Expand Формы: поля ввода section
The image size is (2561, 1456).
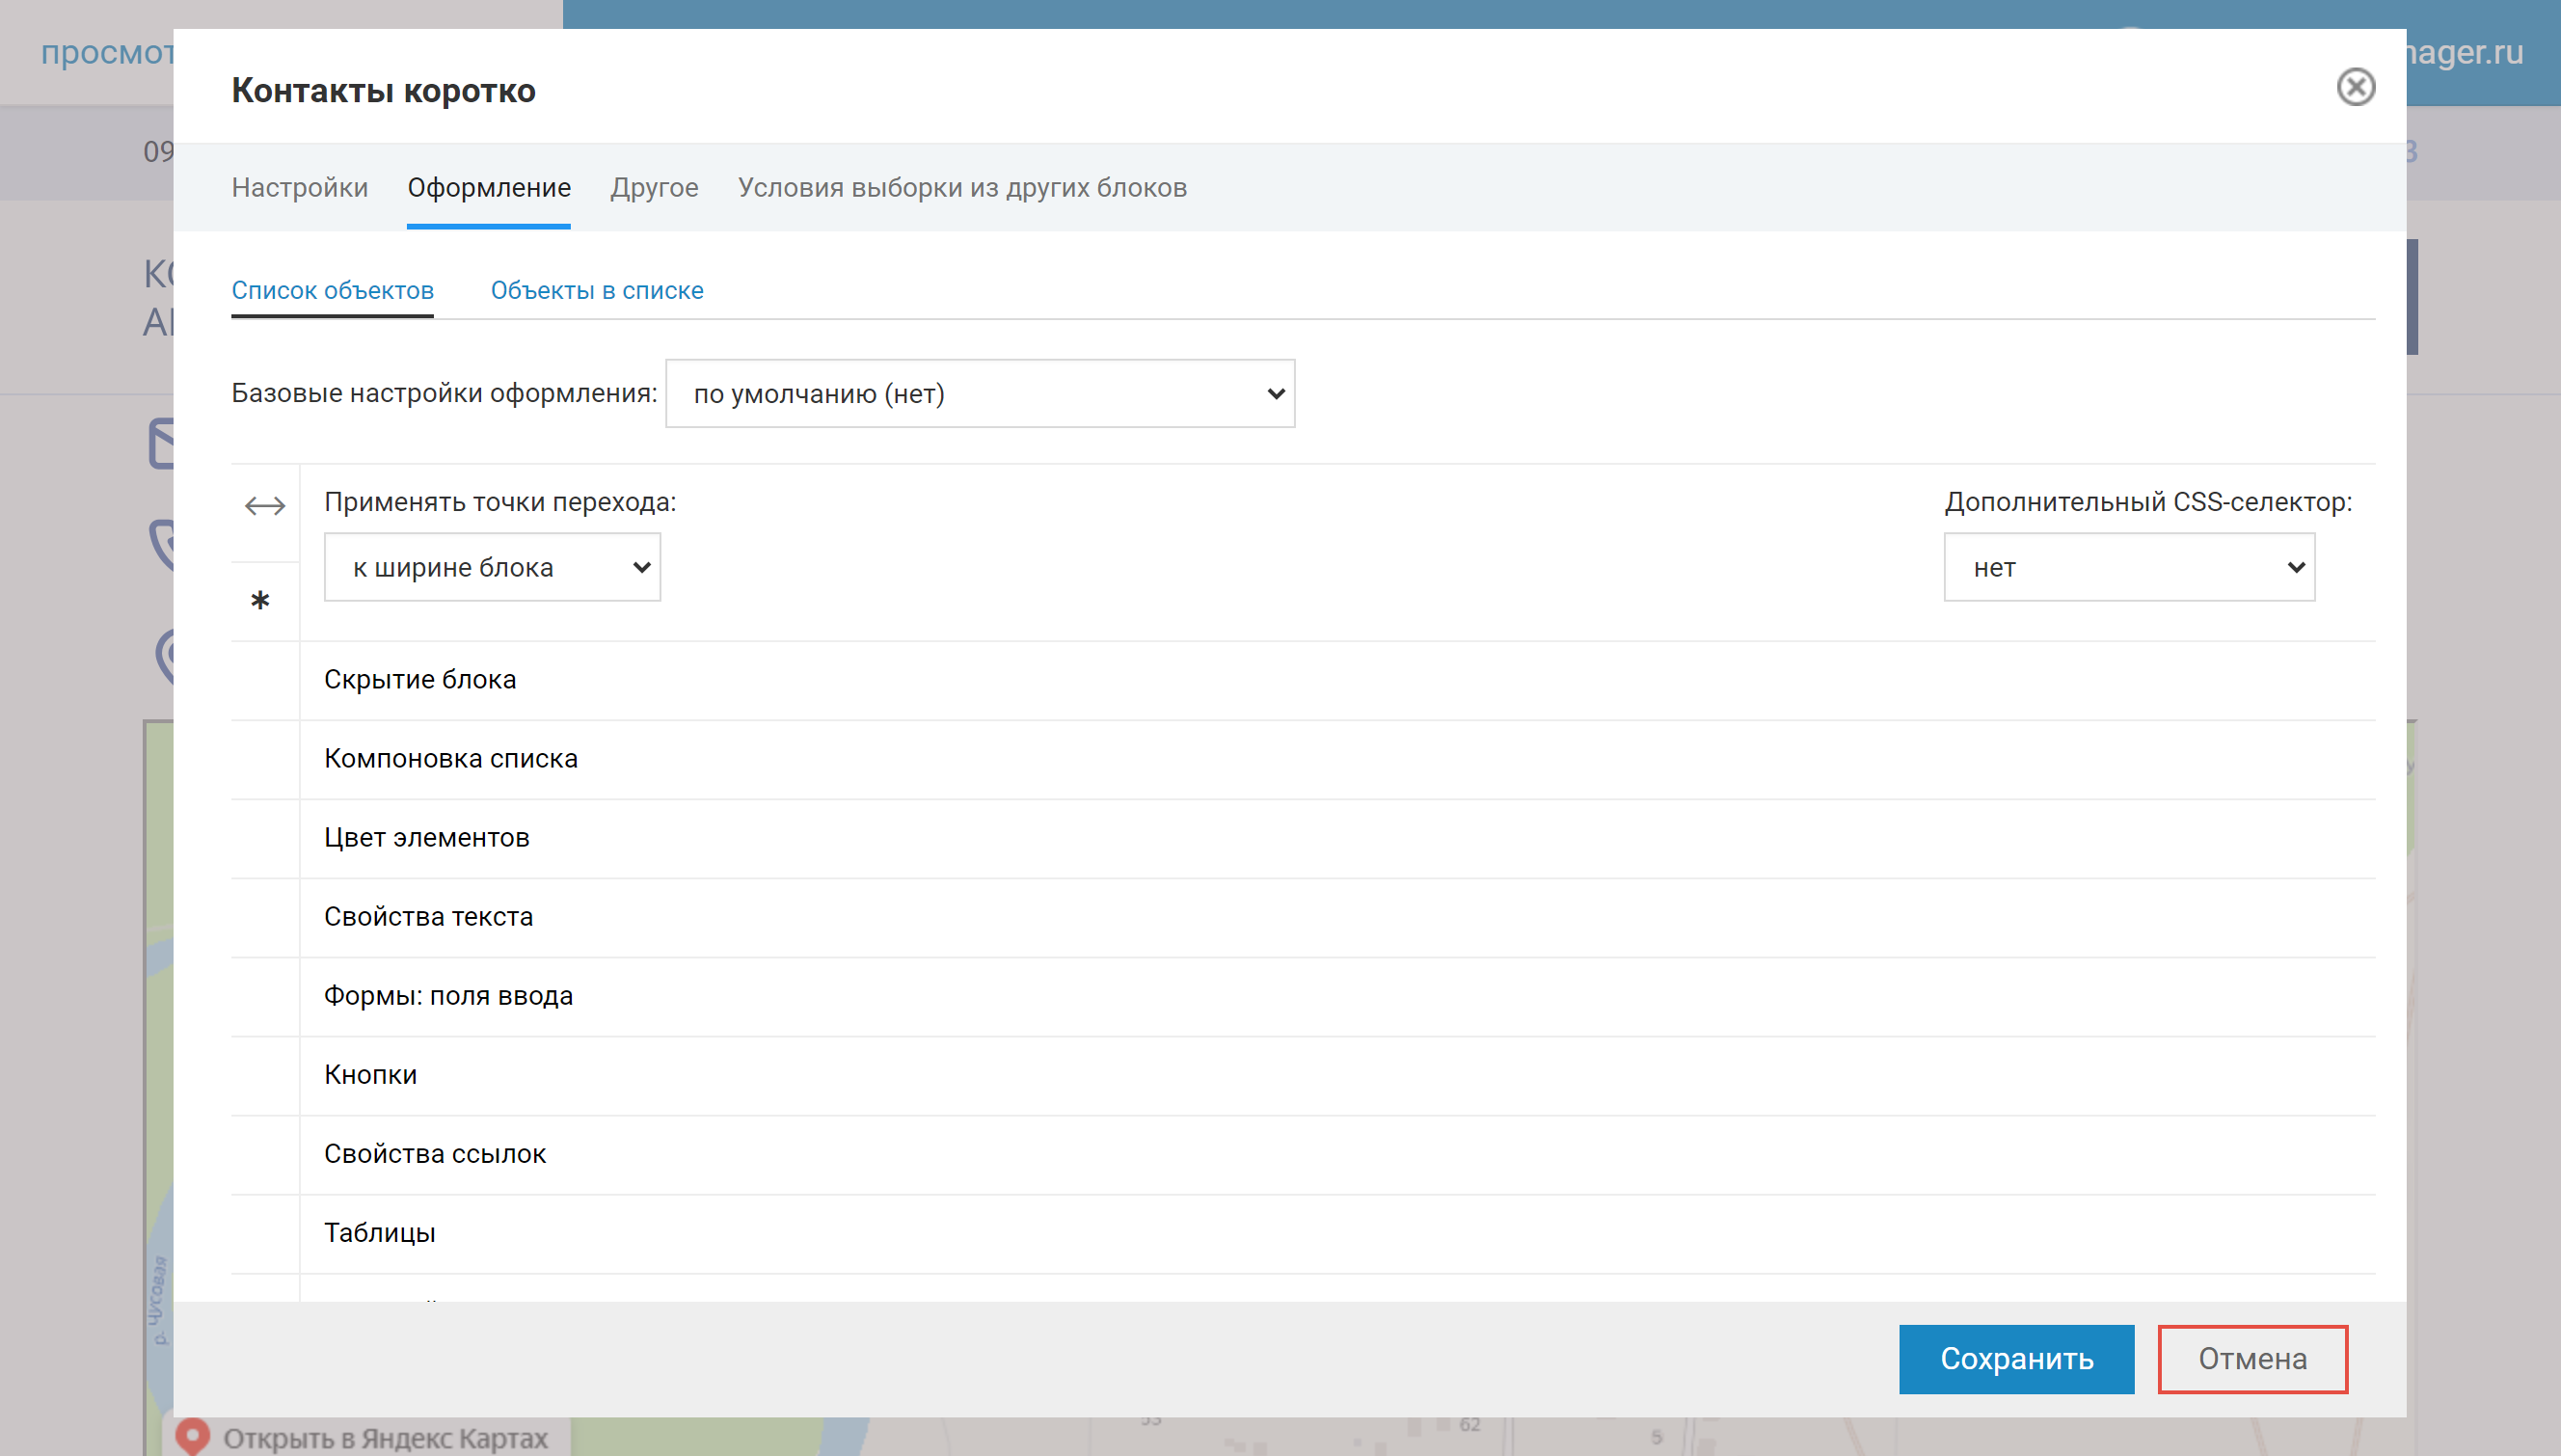(448, 996)
